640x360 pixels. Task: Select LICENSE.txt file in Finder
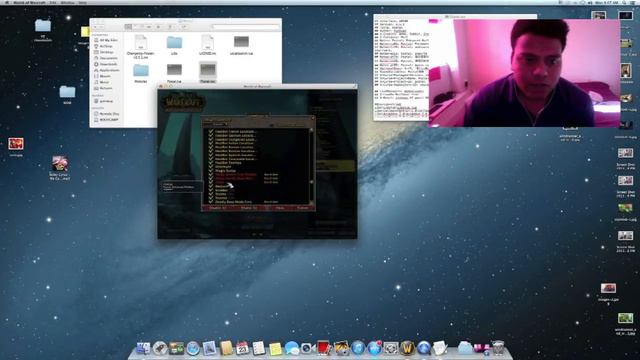[207, 44]
